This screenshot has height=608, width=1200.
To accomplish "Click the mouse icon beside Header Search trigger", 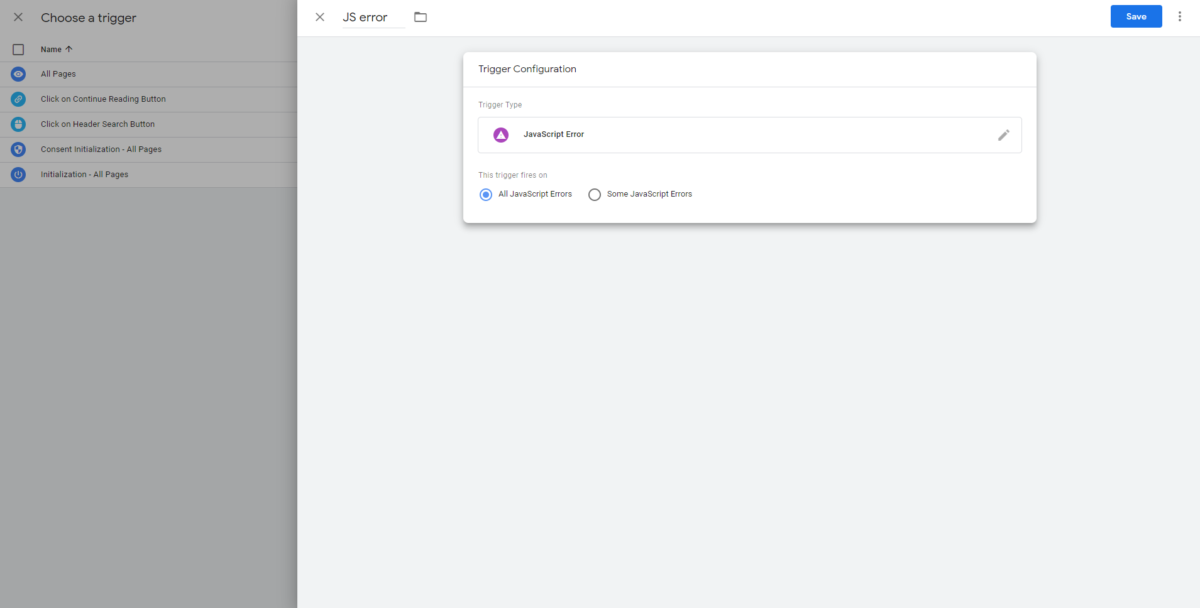I will (17, 124).
